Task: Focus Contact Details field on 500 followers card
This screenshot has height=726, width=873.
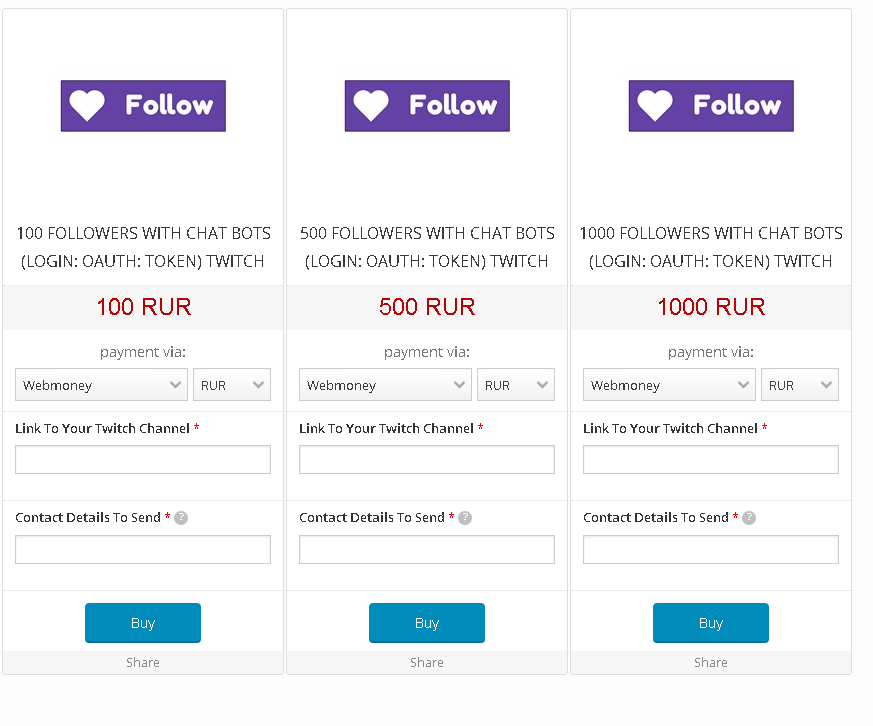Action: click(x=427, y=550)
